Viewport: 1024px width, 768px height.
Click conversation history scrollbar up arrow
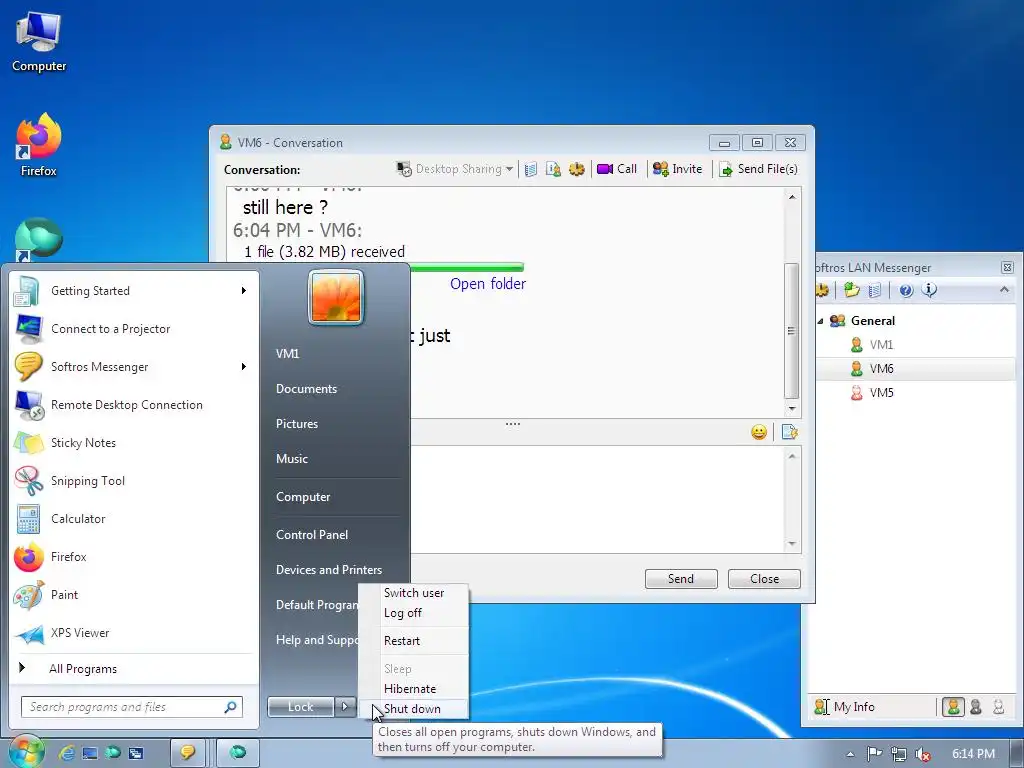pyautogui.click(x=792, y=197)
